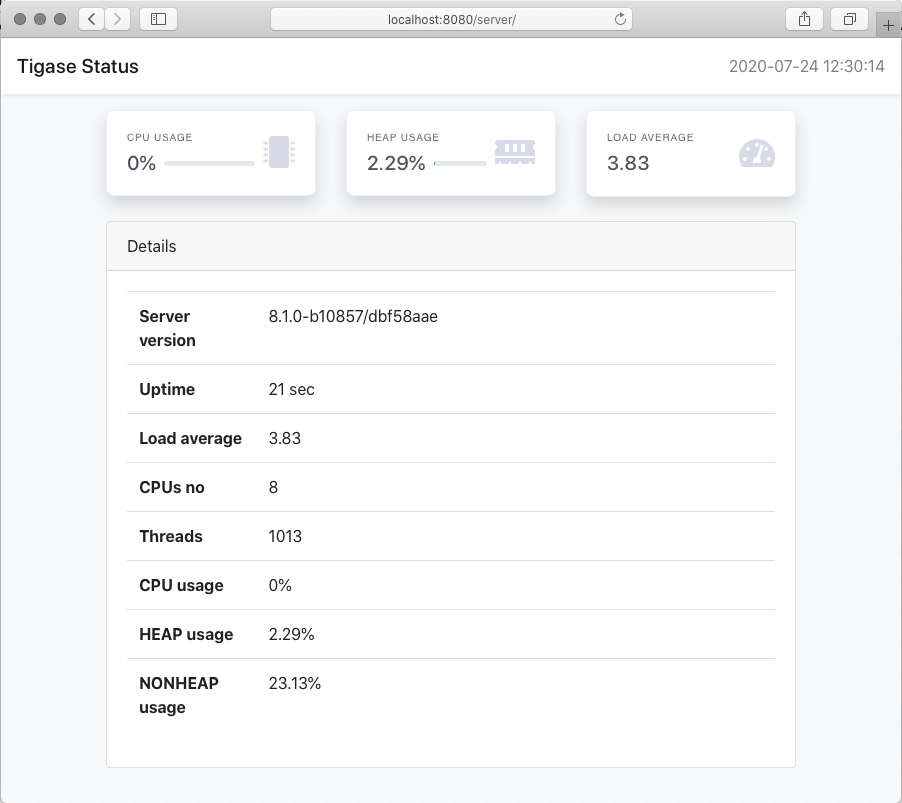Click the uptime value 21 sec

292,389
